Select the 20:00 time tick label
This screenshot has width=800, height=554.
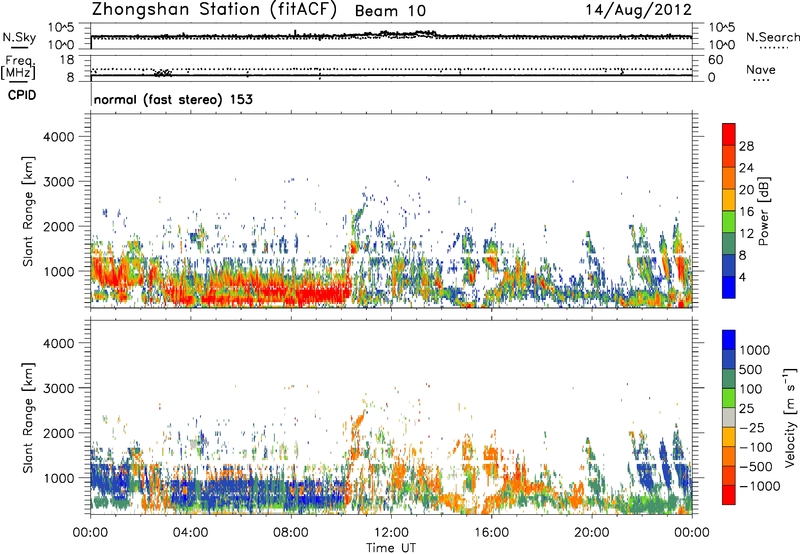[591, 533]
